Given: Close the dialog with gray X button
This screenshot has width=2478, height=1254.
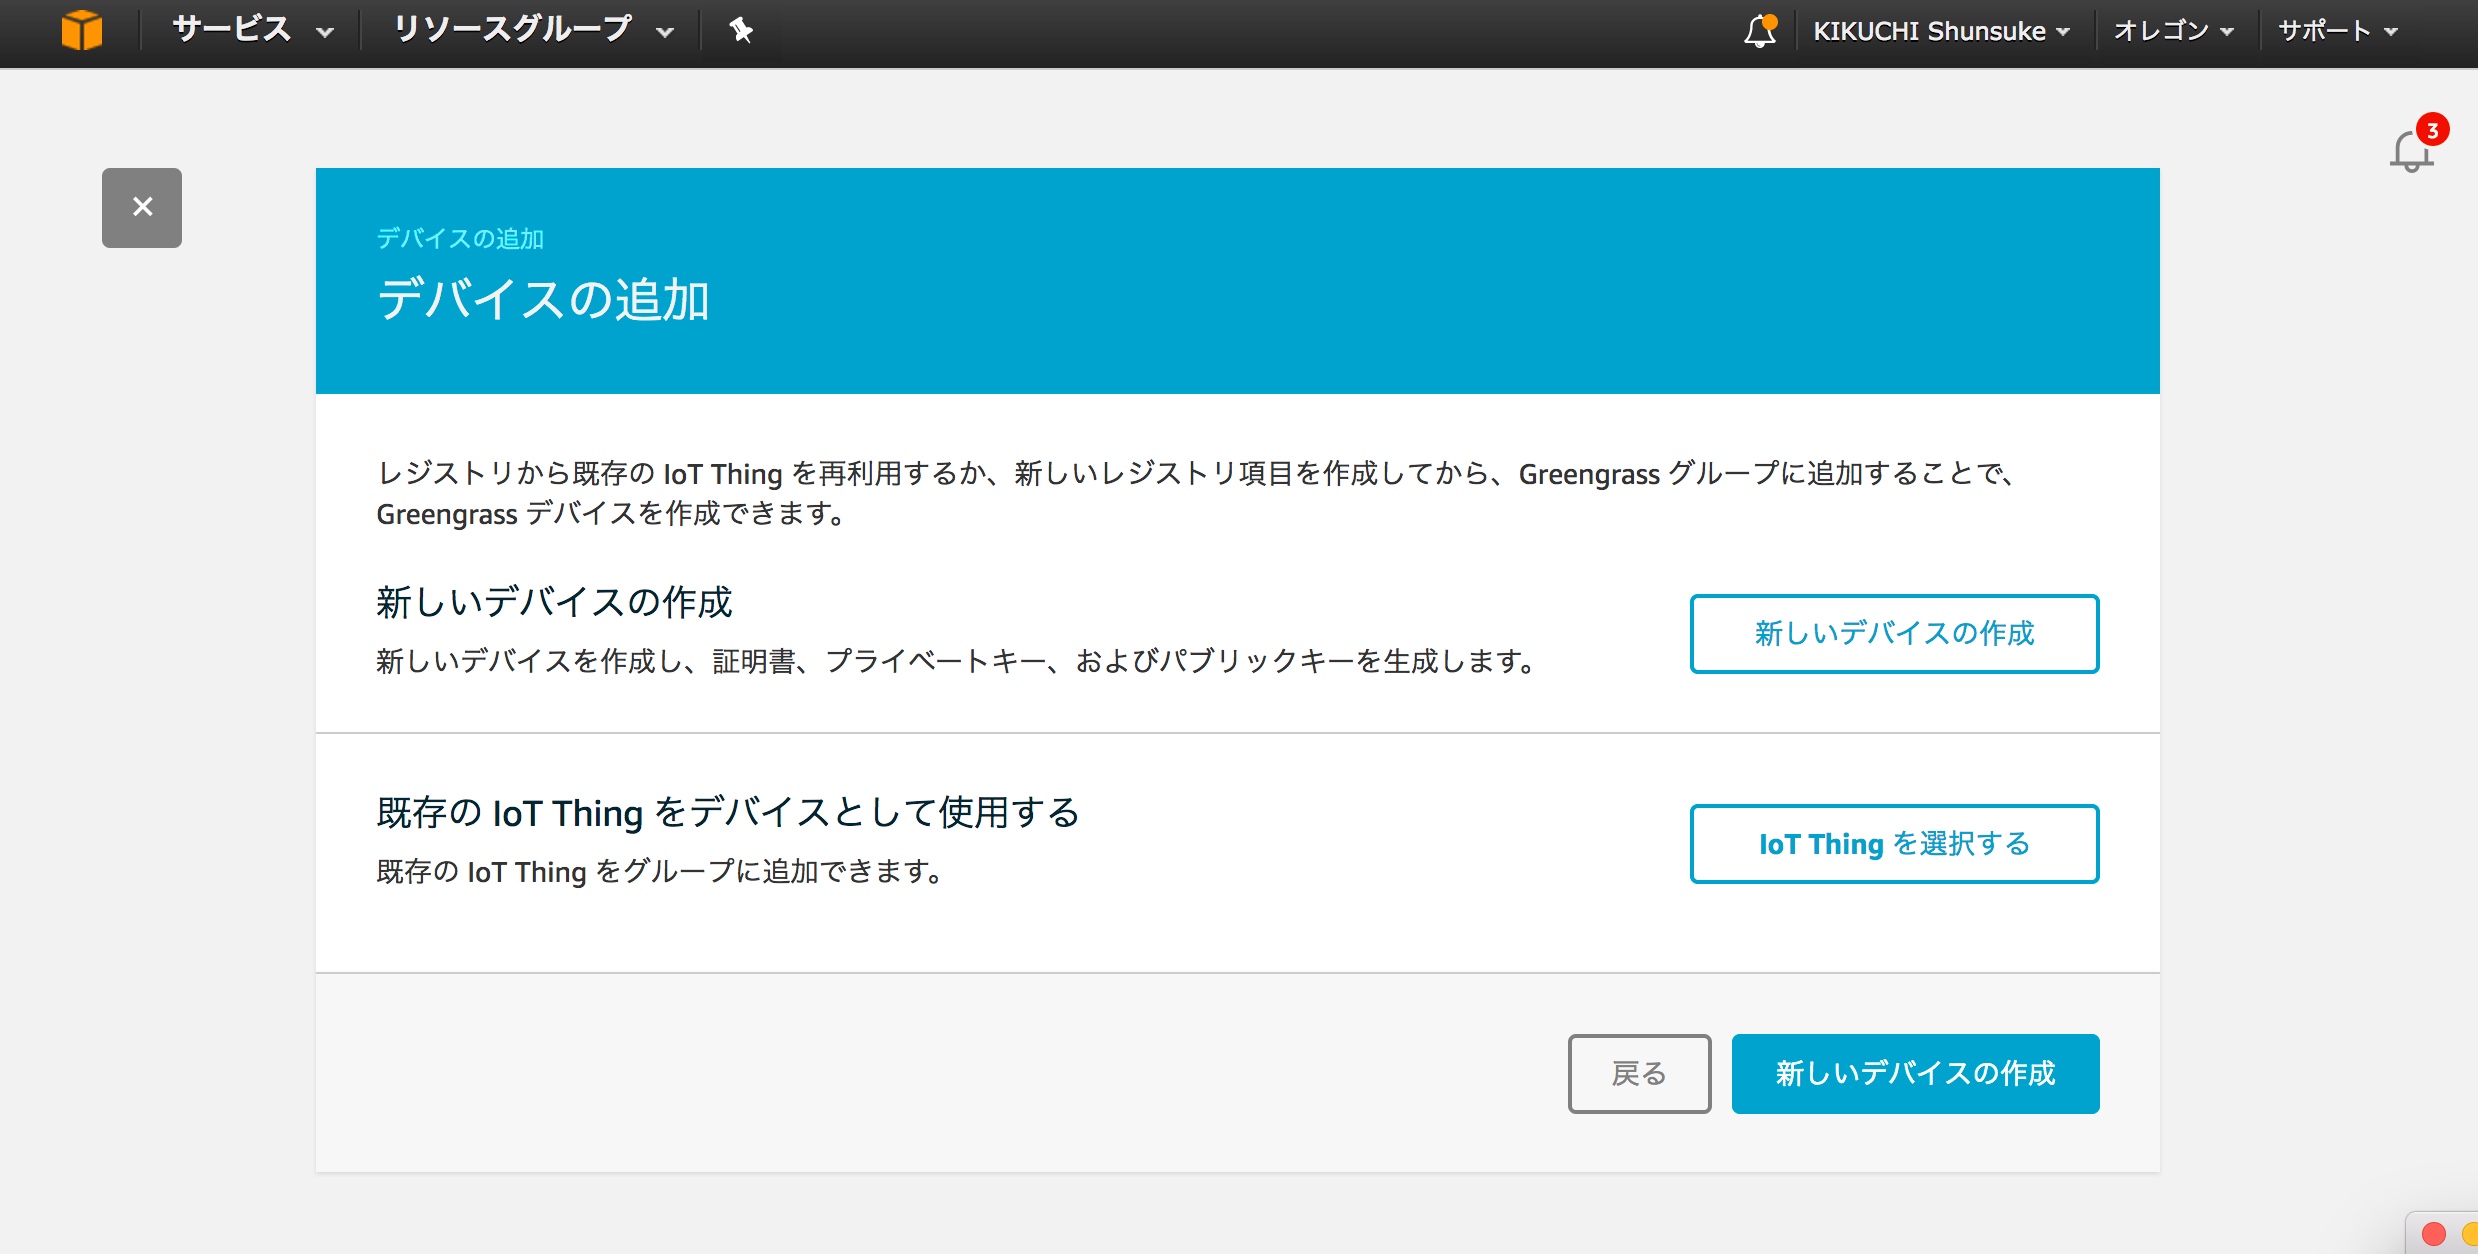Looking at the screenshot, I should click(x=142, y=208).
